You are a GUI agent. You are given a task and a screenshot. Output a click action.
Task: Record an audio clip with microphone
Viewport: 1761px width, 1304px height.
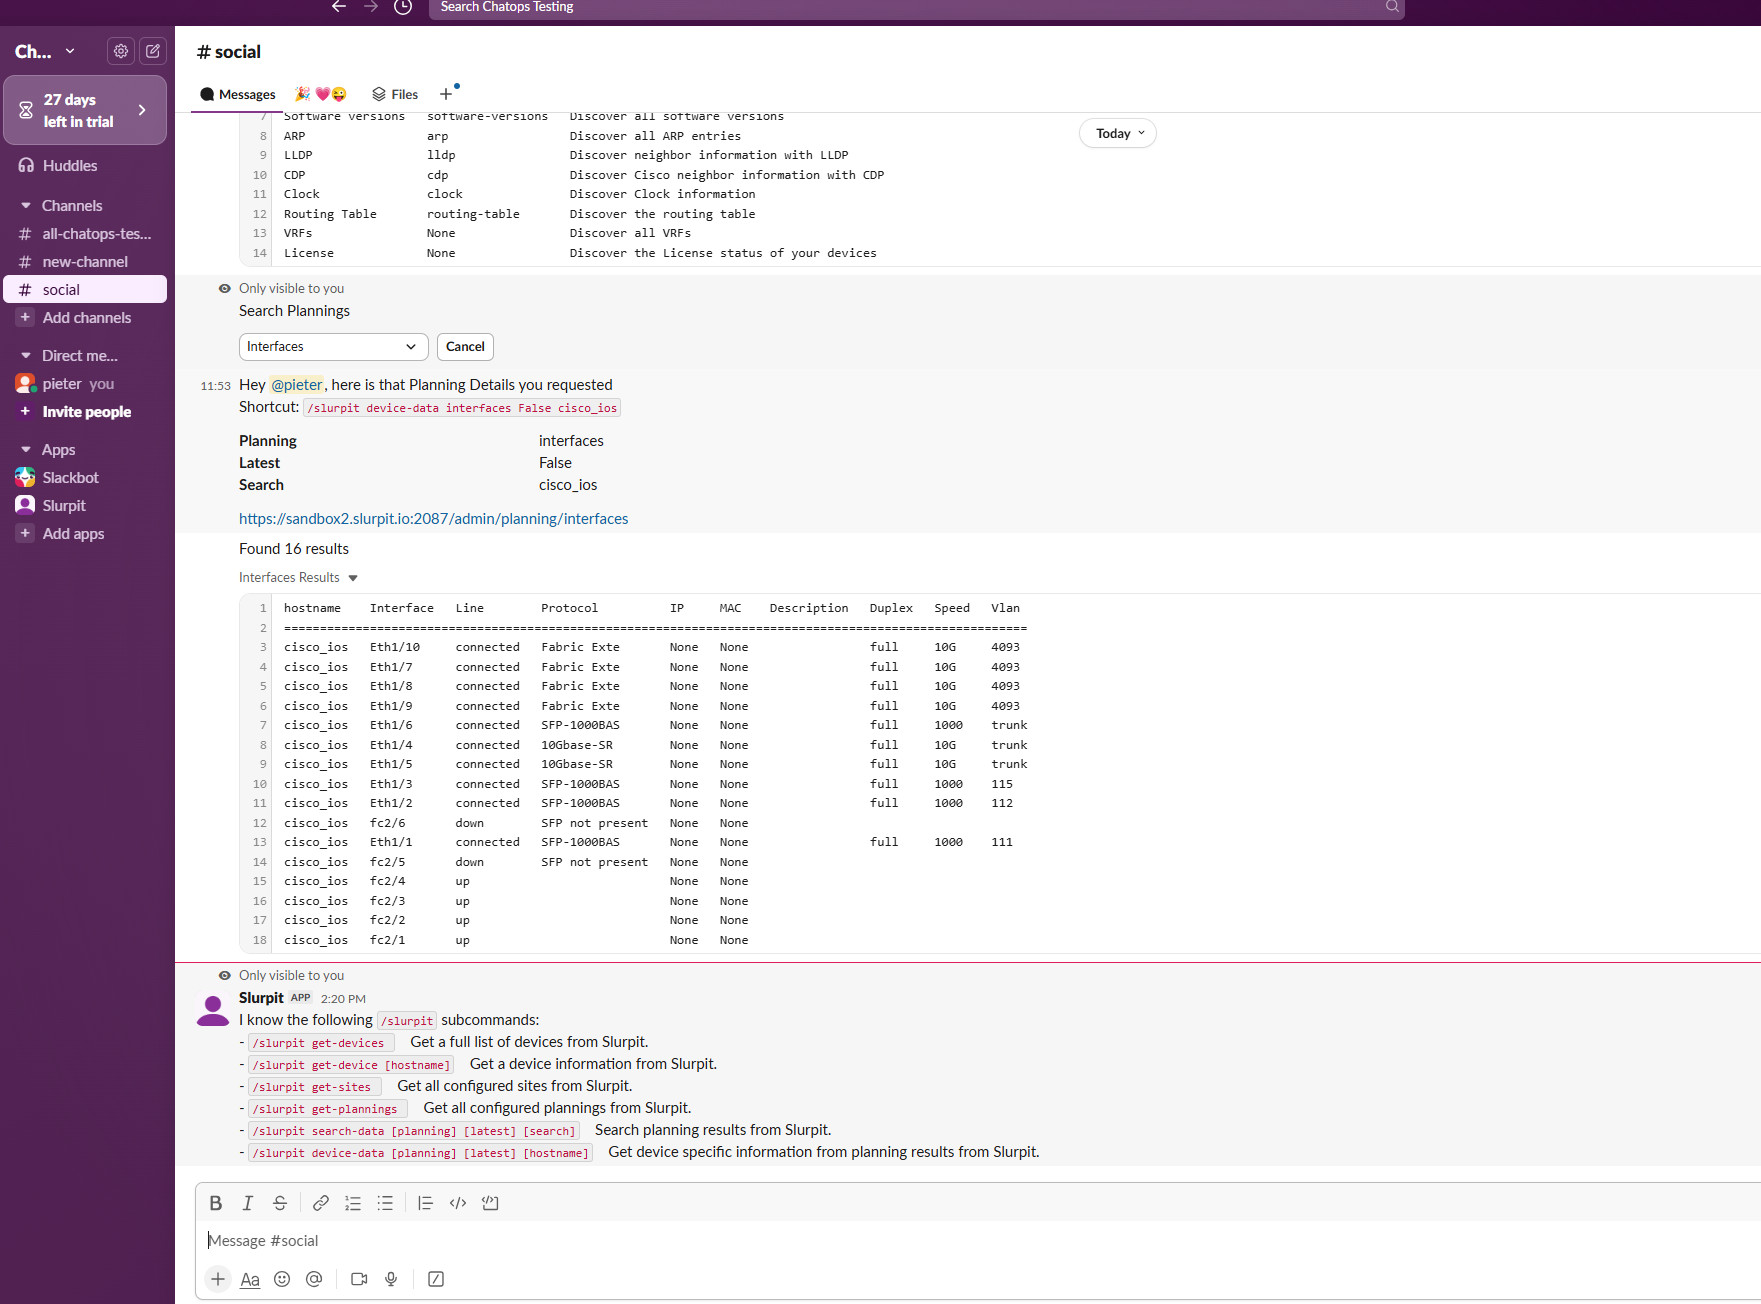391,1279
